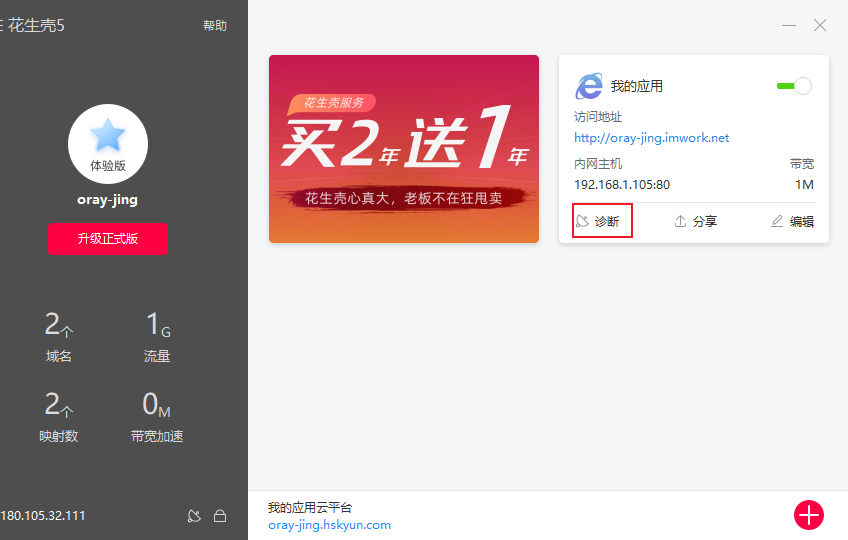This screenshot has width=848, height=540.
Task: Click the 升级正式版 upgrade button
Action: point(108,239)
